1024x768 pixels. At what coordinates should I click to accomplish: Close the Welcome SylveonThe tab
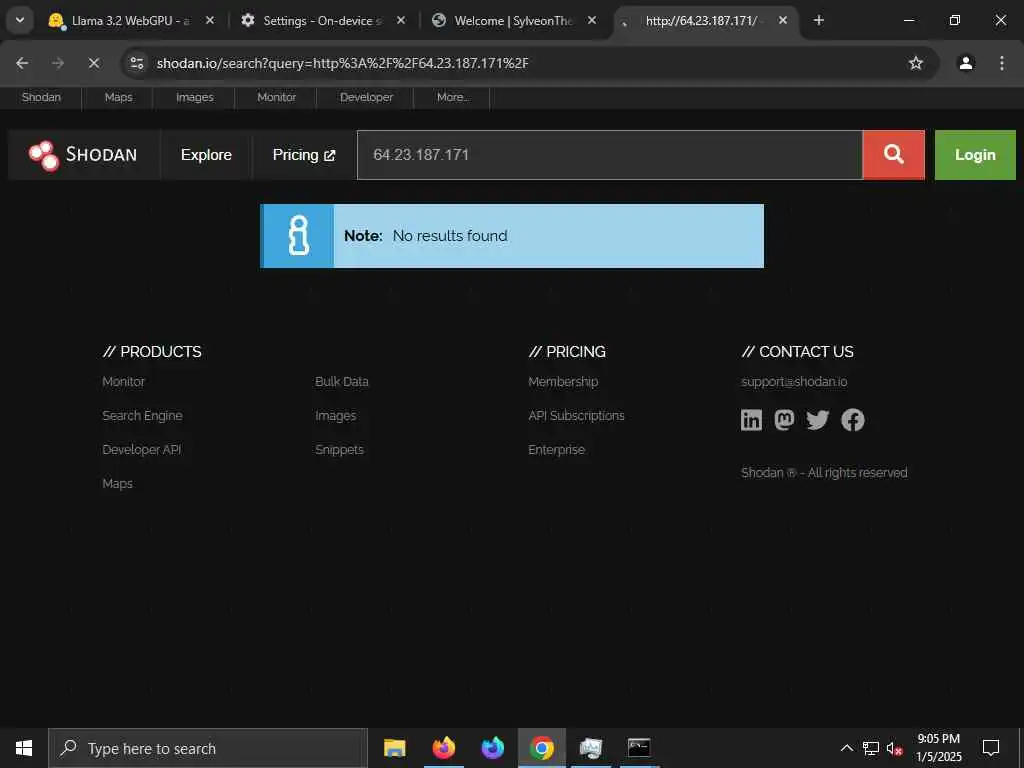pos(592,20)
